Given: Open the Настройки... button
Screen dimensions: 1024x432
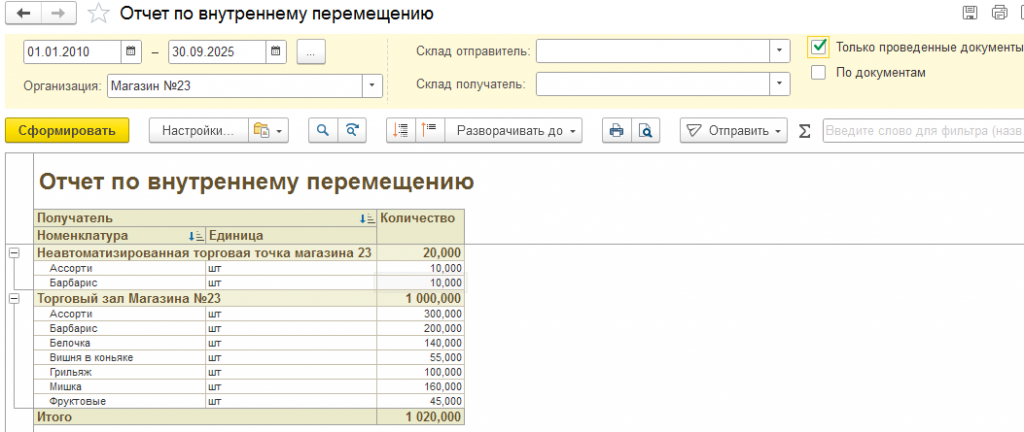Looking at the screenshot, I should pos(199,131).
